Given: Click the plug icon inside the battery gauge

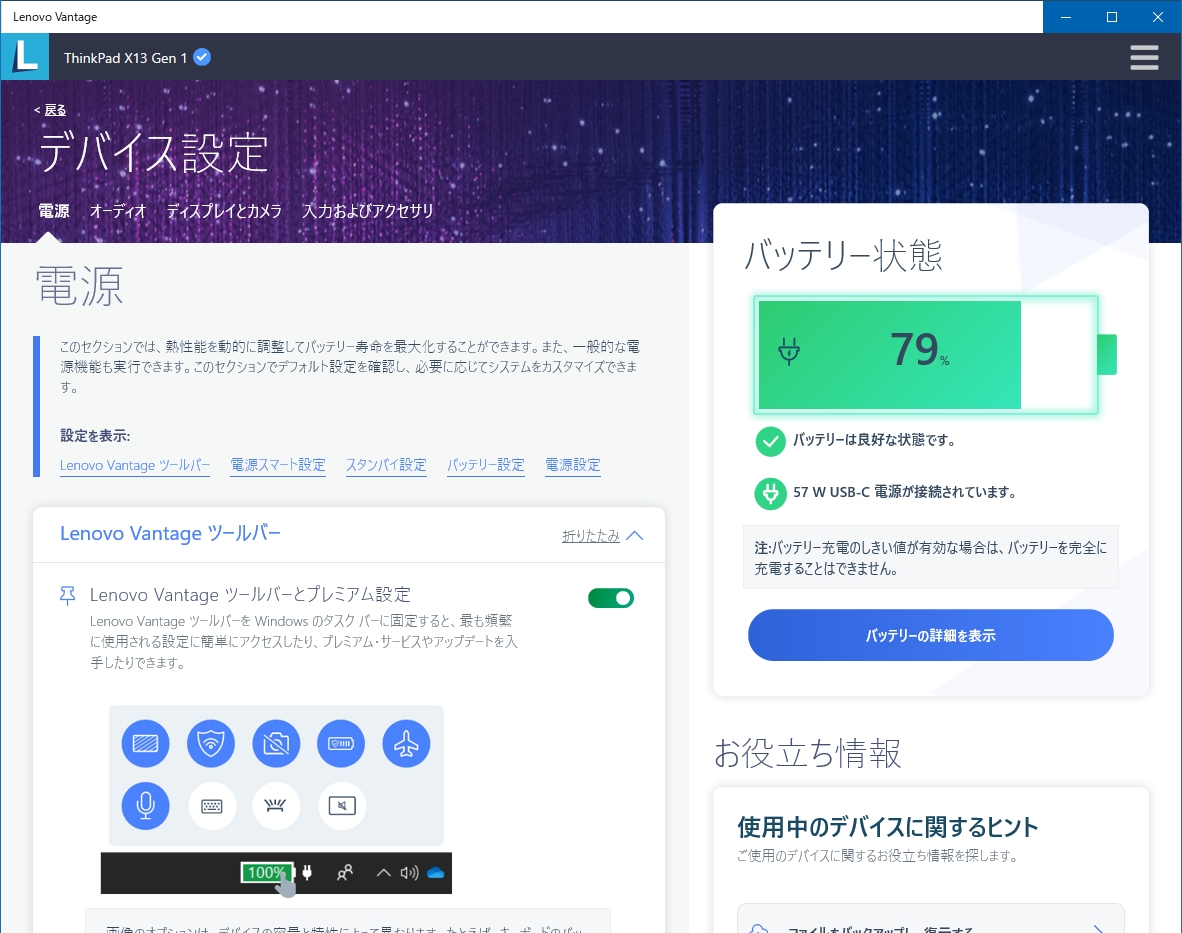Looking at the screenshot, I should point(789,351).
